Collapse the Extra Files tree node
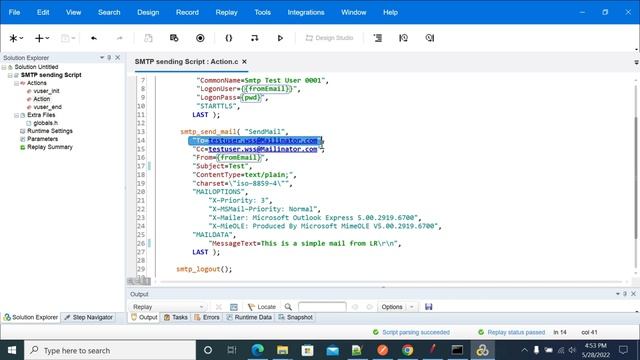The height and width of the screenshot is (360, 640). point(16,115)
